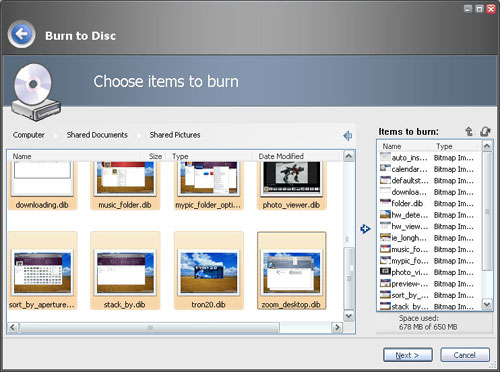Click the file browser vertical scroll thumb

pyautogui.click(x=349, y=278)
